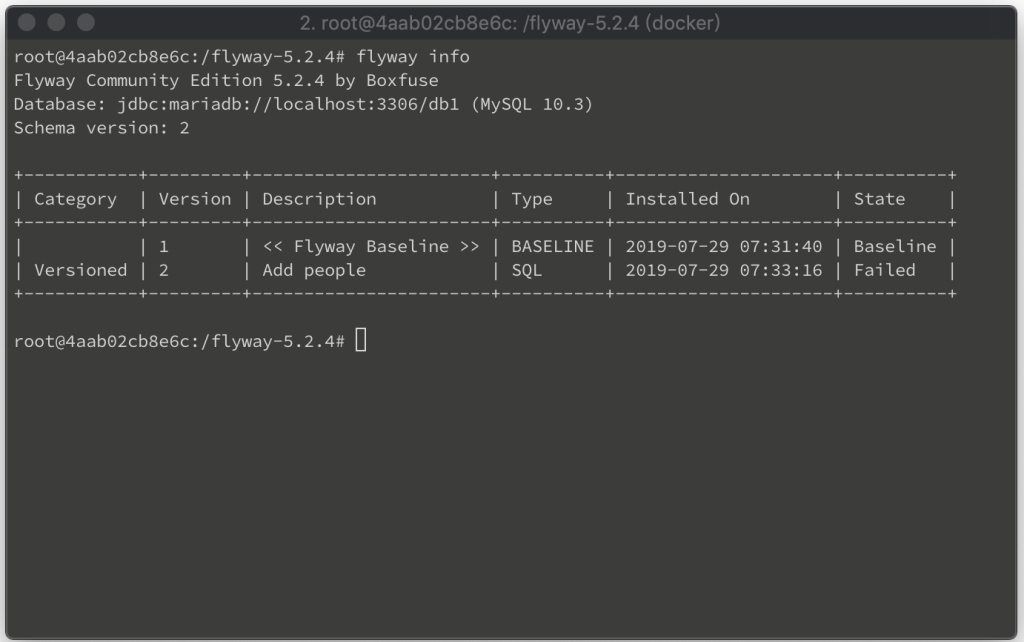Click the Failed state cell
The width and height of the screenshot is (1024, 642).
pyautogui.click(x=884, y=270)
